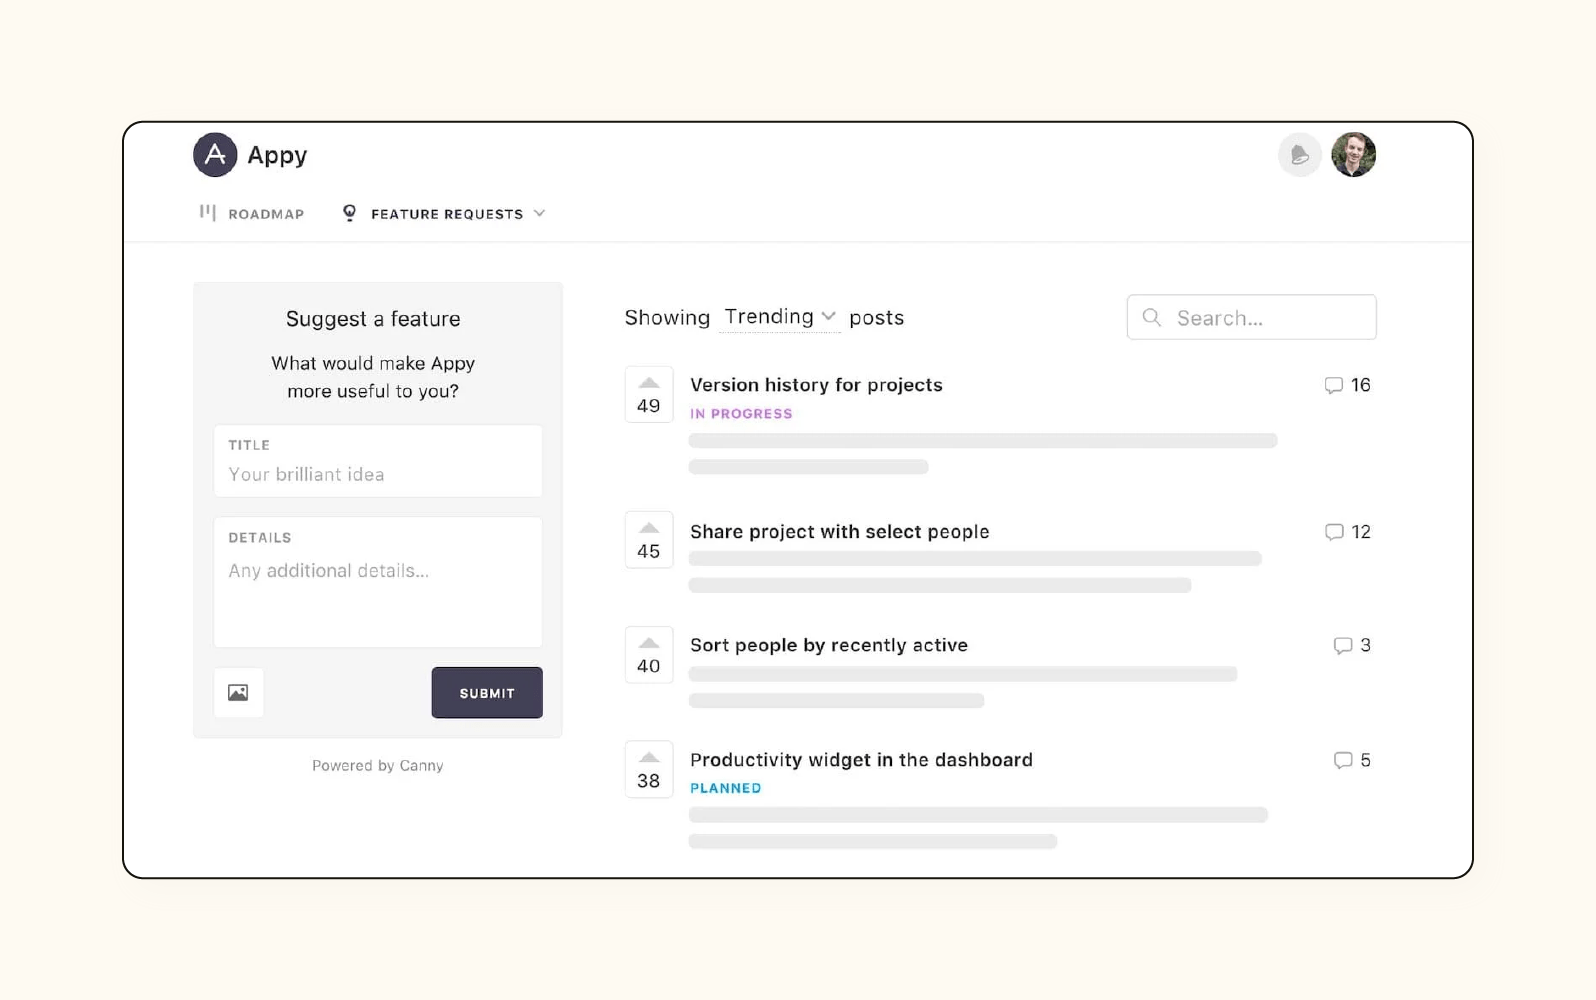Click the search magnifier icon
The image size is (1596, 1000).
pyautogui.click(x=1151, y=317)
